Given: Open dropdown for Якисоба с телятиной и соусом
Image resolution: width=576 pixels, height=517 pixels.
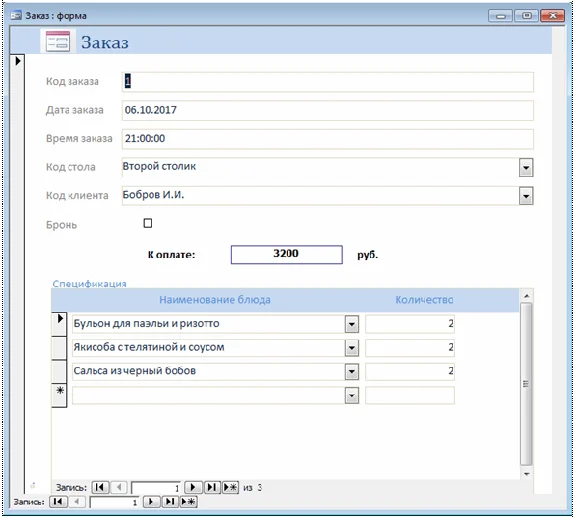Looking at the screenshot, I should (352, 348).
